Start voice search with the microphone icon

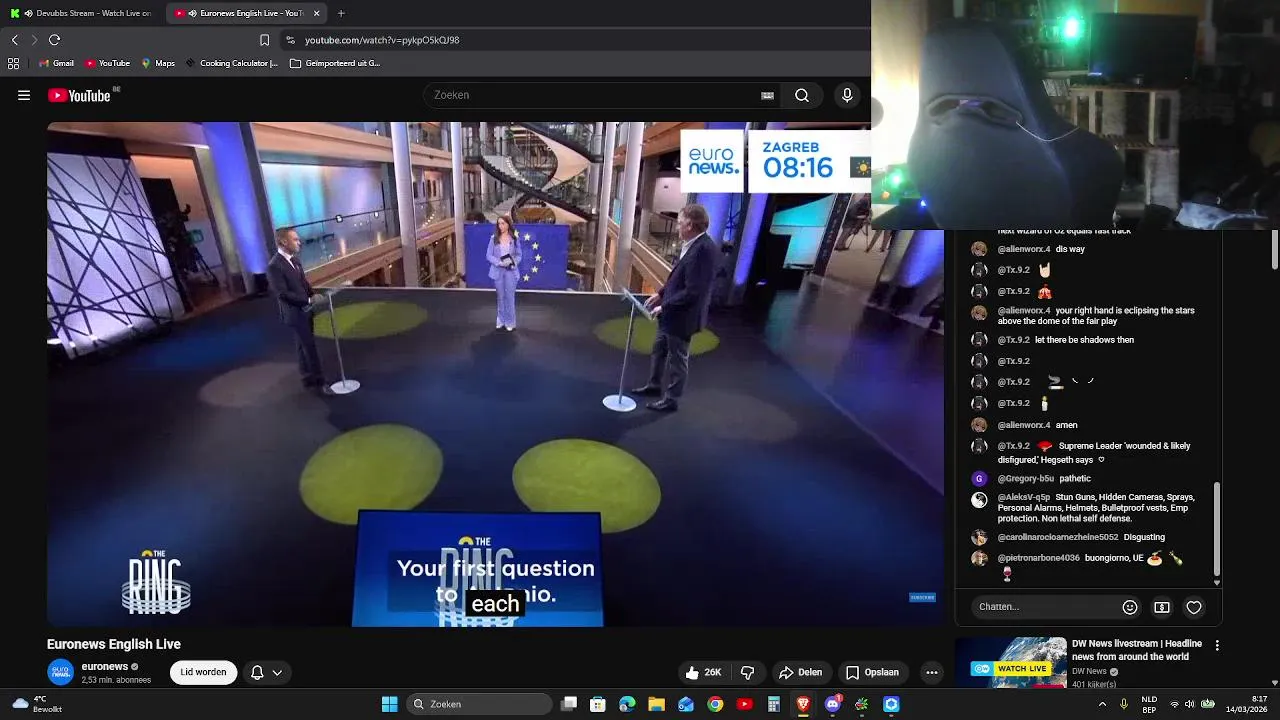click(x=847, y=95)
